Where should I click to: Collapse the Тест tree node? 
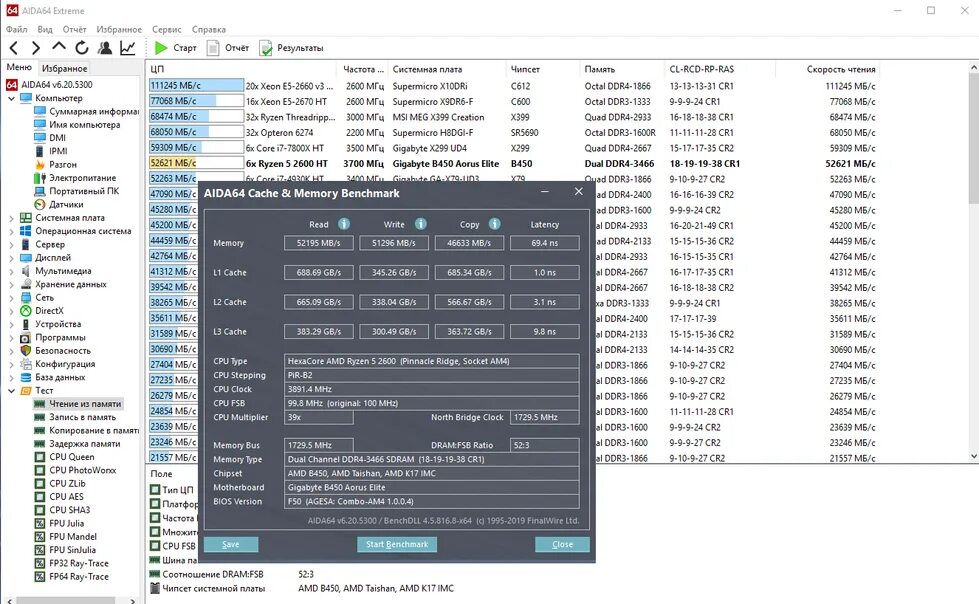coord(11,390)
